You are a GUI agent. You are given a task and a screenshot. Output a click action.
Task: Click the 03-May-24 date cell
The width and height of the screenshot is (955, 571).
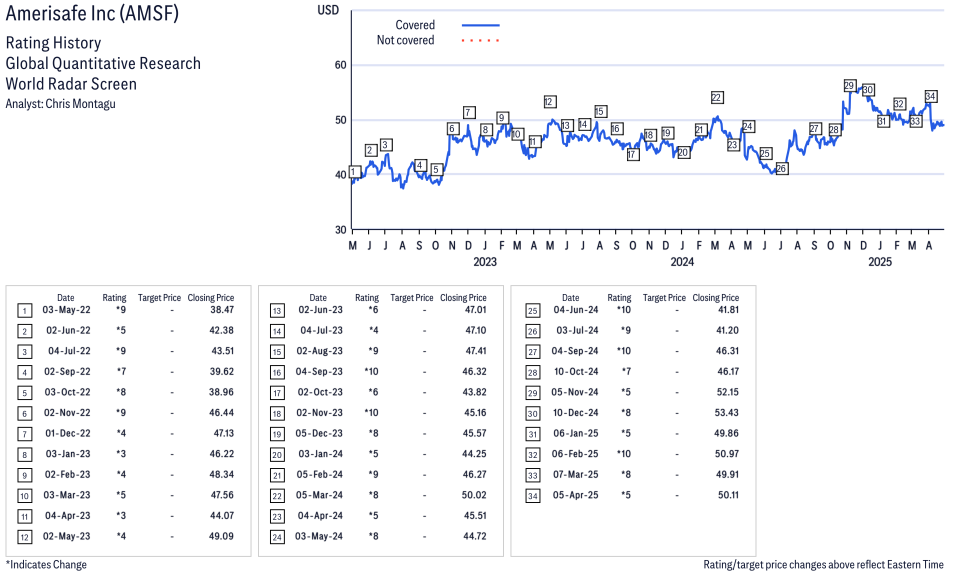coord(319,536)
